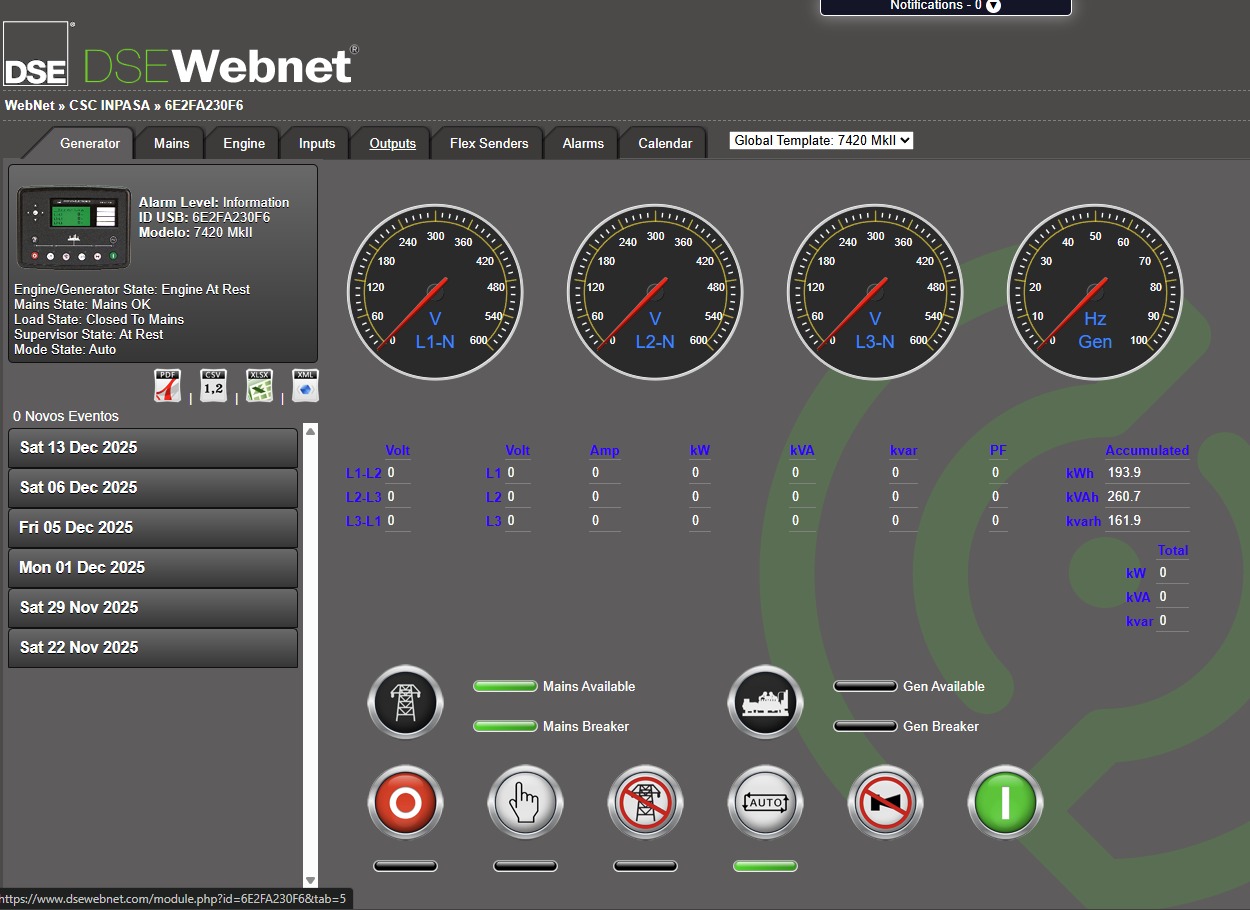Click the WebNet breadcrumb link
This screenshot has height=910, width=1250.
(x=30, y=105)
